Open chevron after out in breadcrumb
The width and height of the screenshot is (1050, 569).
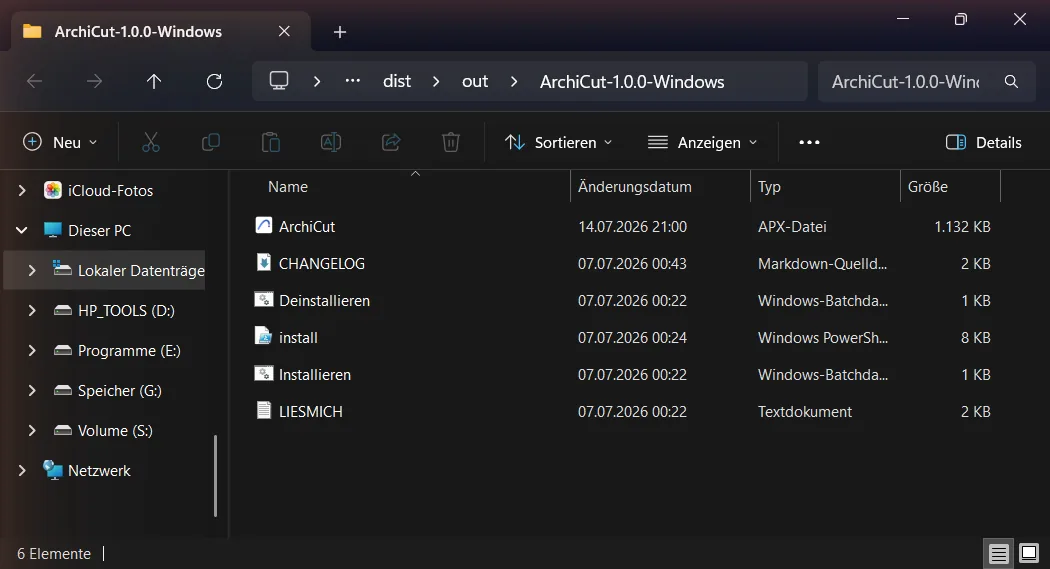pyautogui.click(x=514, y=82)
